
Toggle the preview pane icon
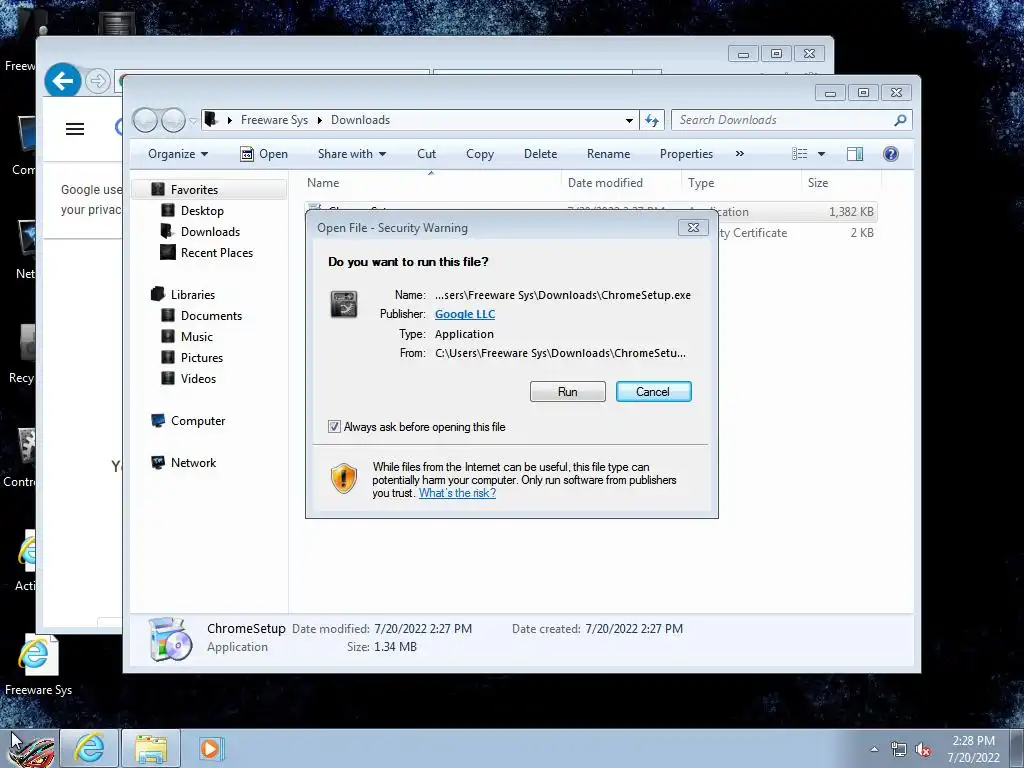(855, 154)
